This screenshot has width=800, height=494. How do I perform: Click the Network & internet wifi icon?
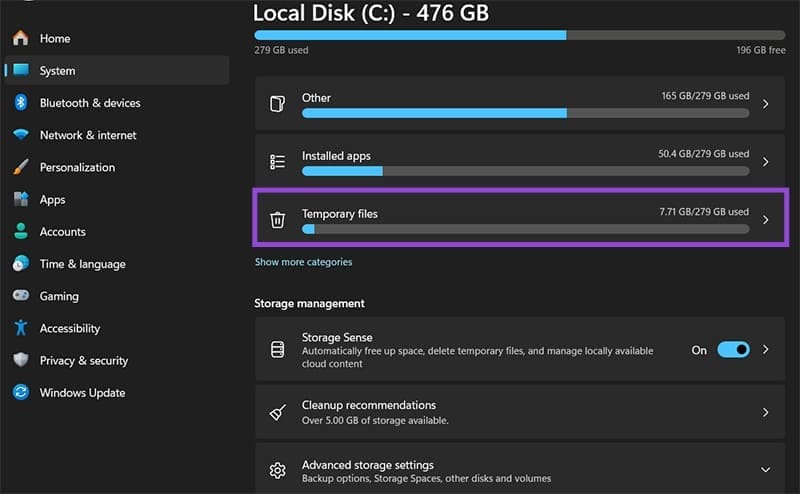[x=21, y=135]
